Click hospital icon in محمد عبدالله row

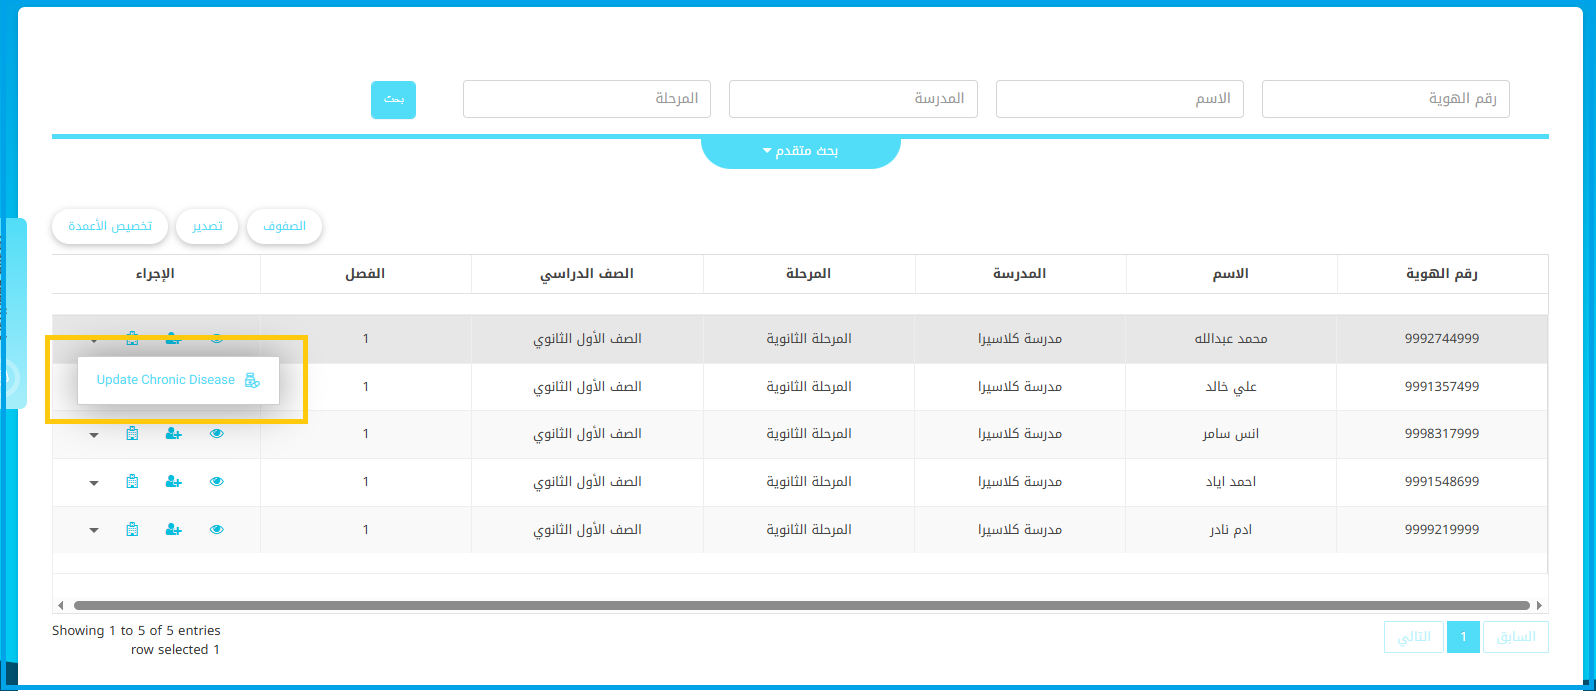132,339
